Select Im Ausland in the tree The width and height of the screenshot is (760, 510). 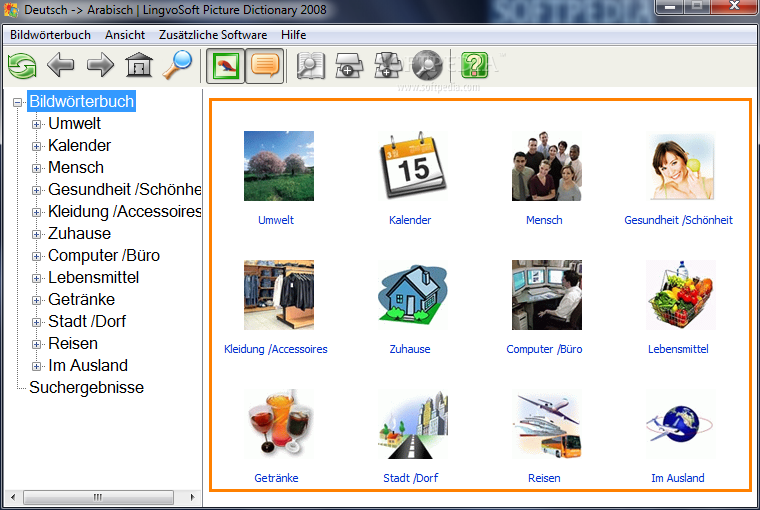pyautogui.click(x=88, y=365)
